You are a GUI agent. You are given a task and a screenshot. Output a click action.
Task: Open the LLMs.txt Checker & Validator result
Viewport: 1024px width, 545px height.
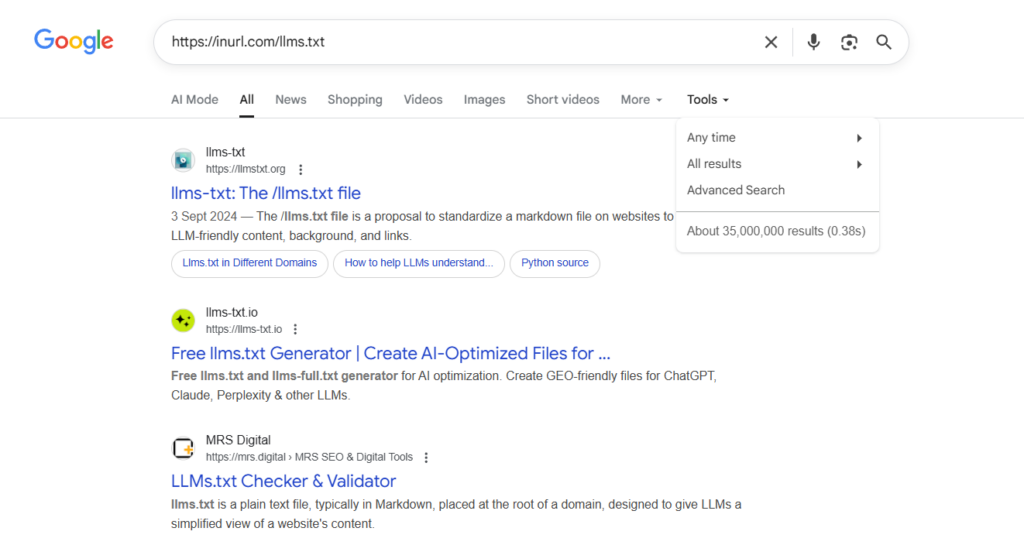(x=283, y=481)
